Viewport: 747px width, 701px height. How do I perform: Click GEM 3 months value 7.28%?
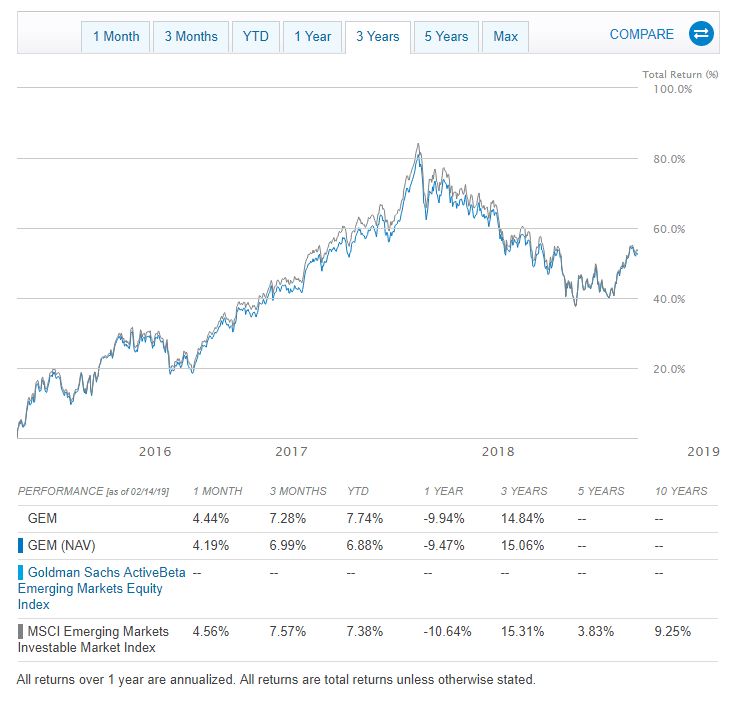(288, 518)
